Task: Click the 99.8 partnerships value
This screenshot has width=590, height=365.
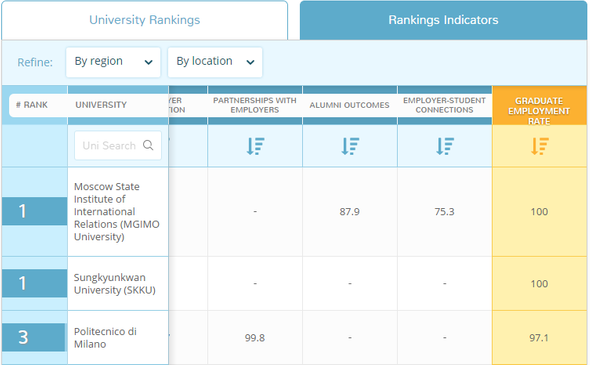Action: pyautogui.click(x=255, y=338)
